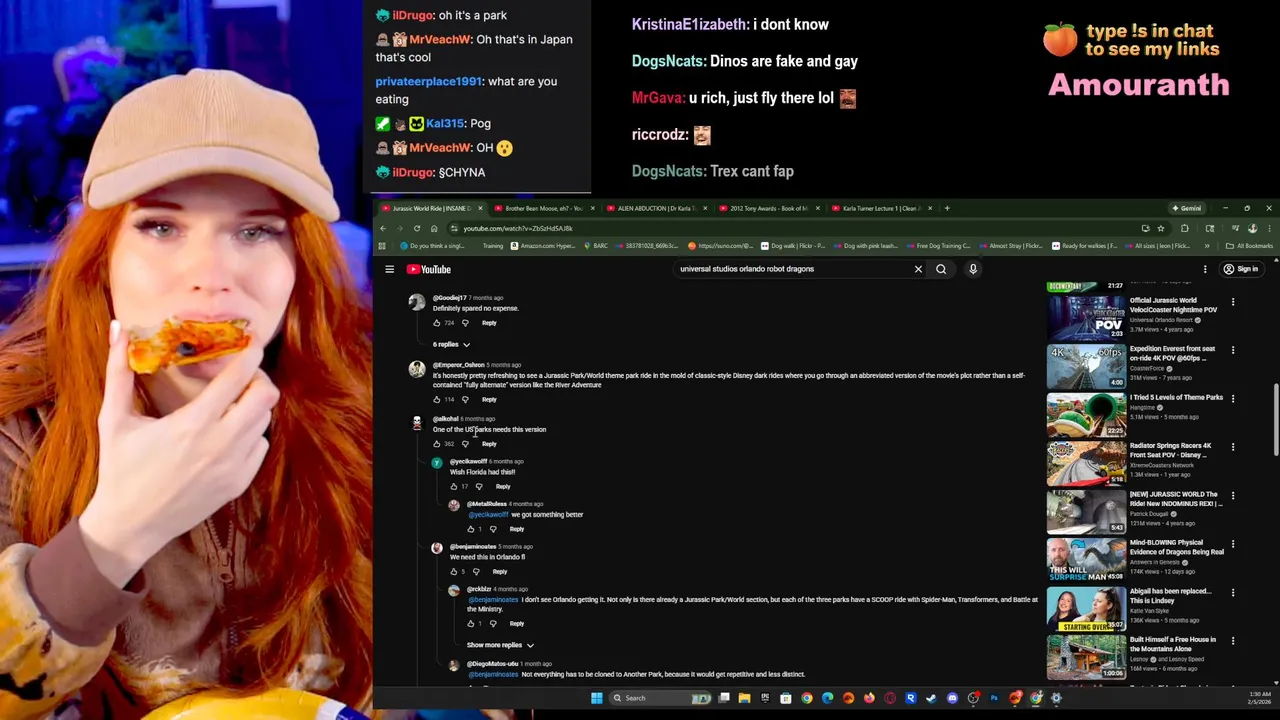
Task: Click the browser home icon
Action: click(x=434, y=228)
